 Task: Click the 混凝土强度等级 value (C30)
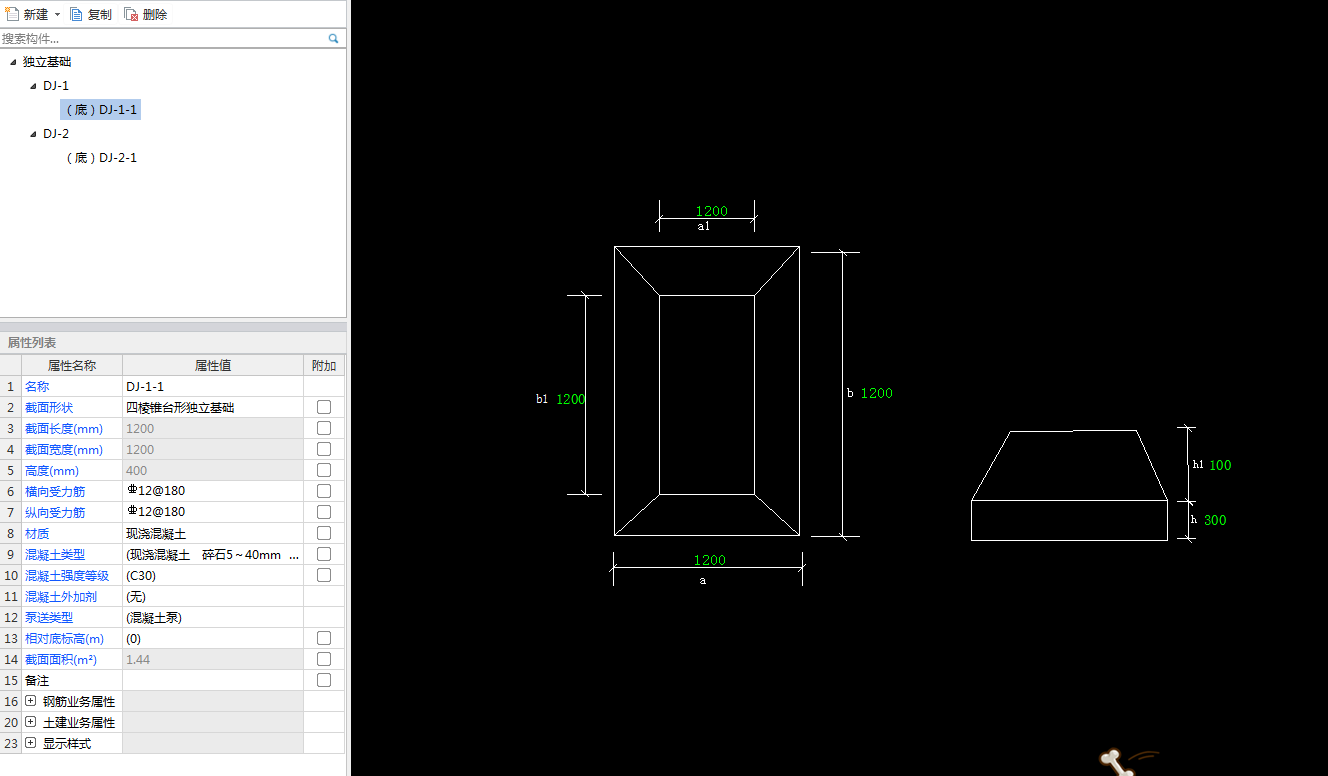click(213, 575)
